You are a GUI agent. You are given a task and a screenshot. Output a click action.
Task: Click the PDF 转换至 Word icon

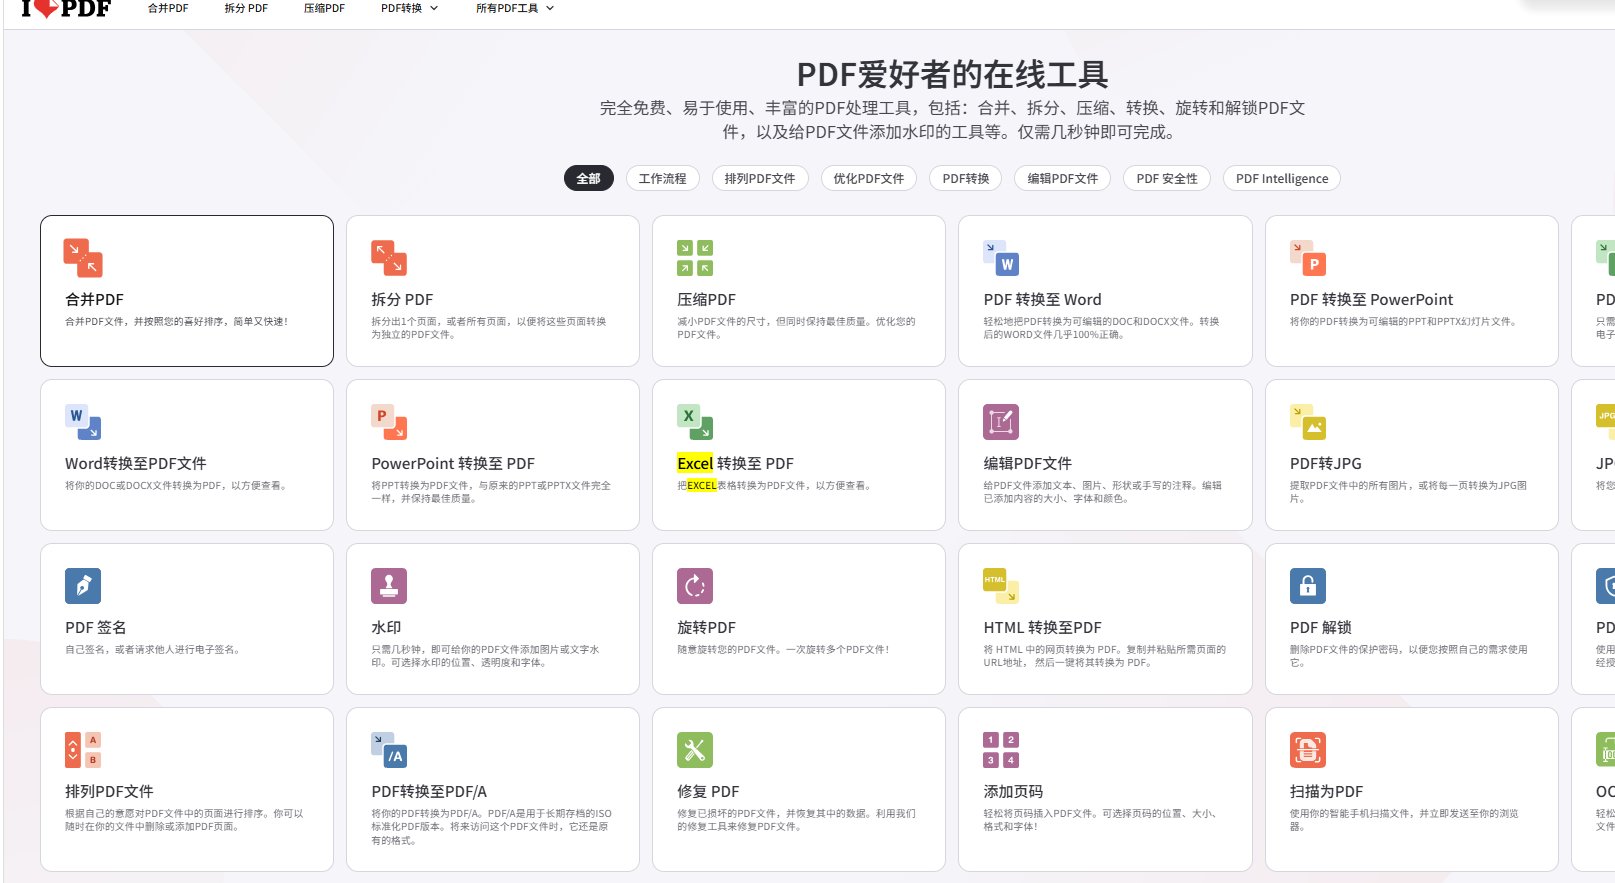pyautogui.click(x=1001, y=258)
